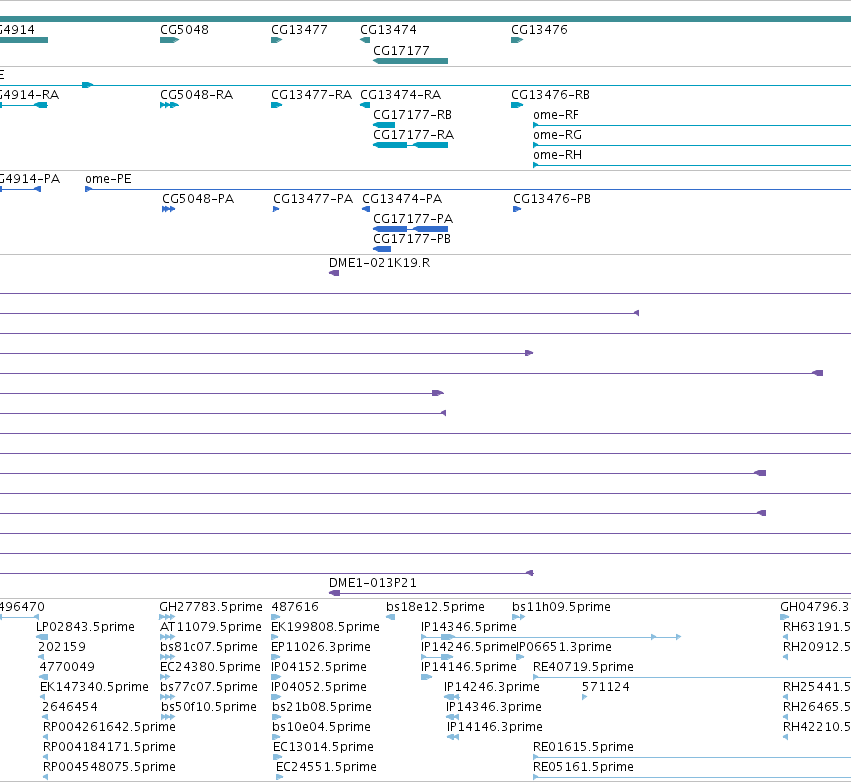Select the CG5048 gene label
Image resolution: width=851 pixels, height=782 pixels.
click(x=184, y=30)
